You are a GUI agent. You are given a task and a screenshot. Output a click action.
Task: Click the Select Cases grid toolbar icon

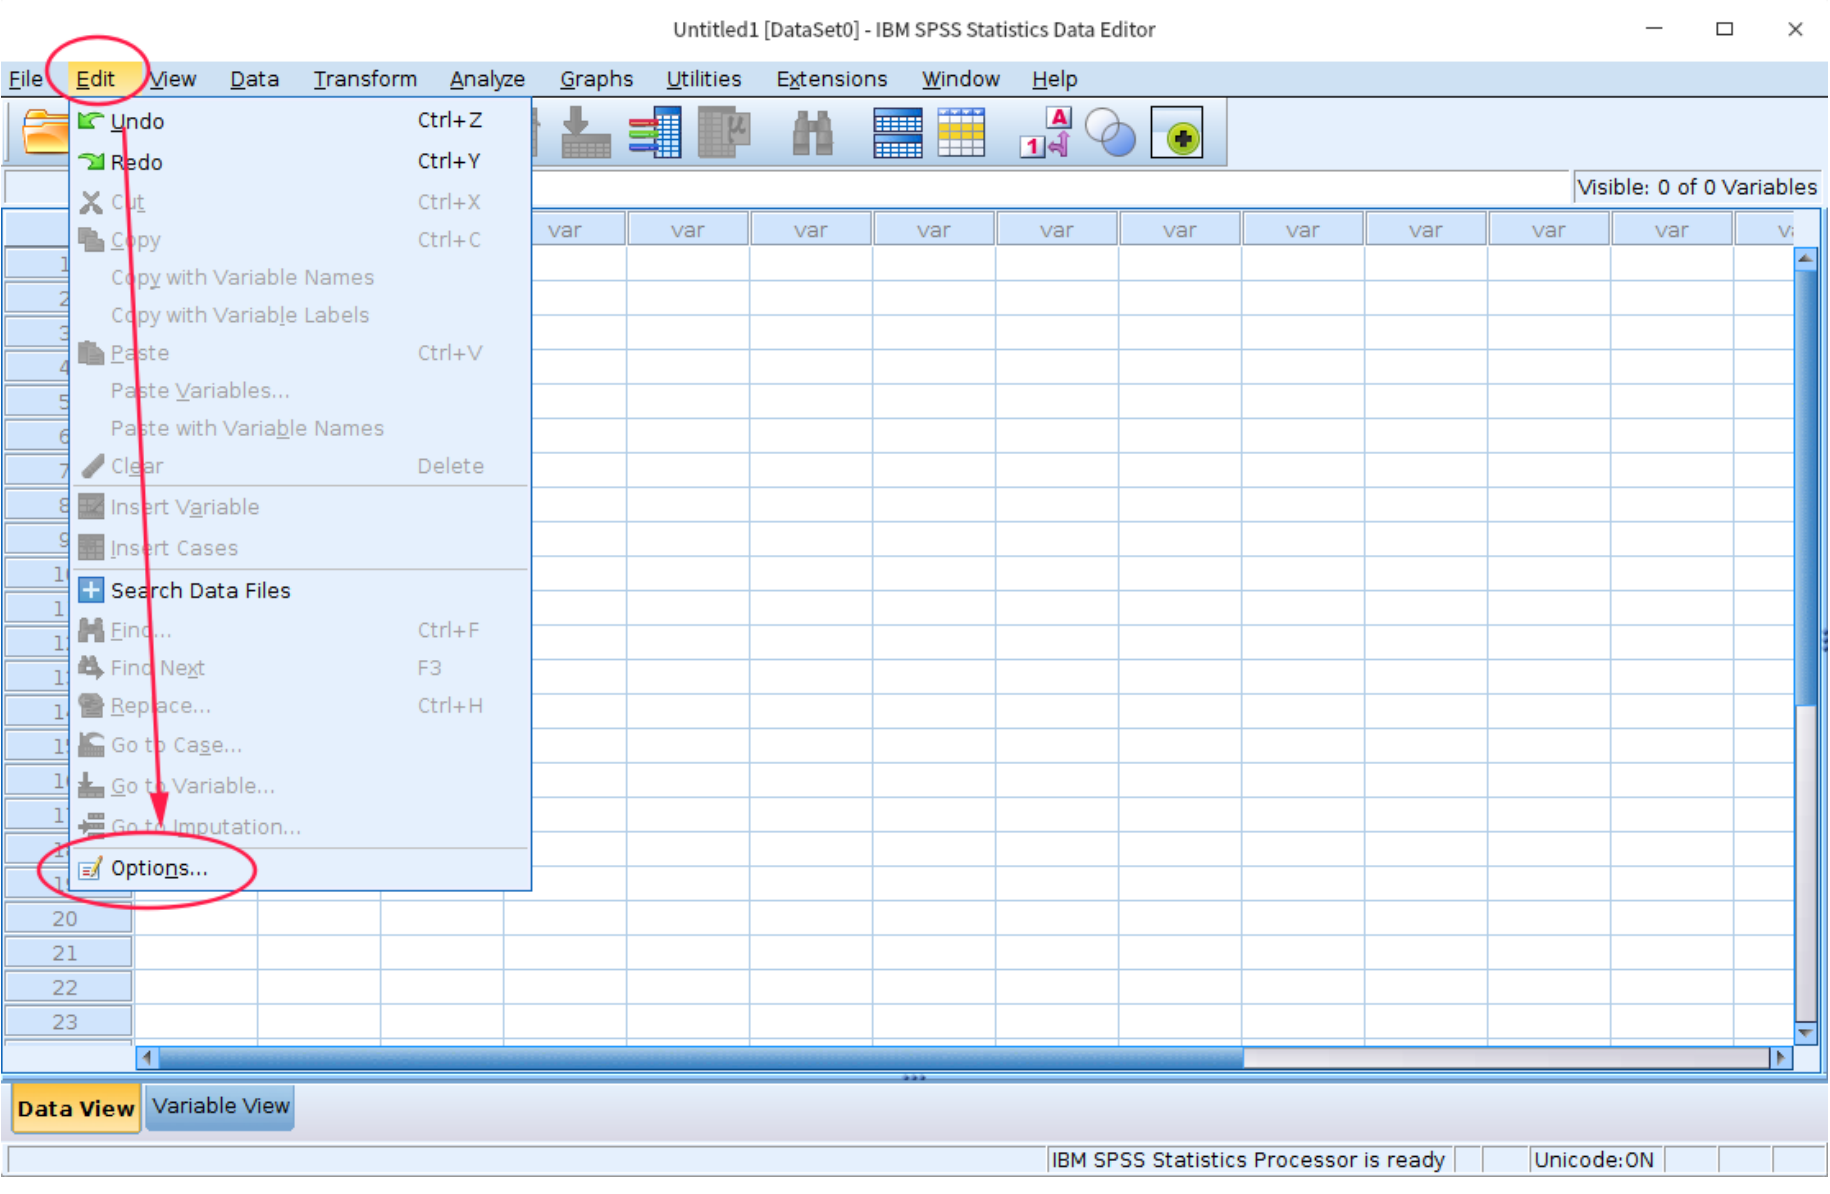(x=961, y=133)
